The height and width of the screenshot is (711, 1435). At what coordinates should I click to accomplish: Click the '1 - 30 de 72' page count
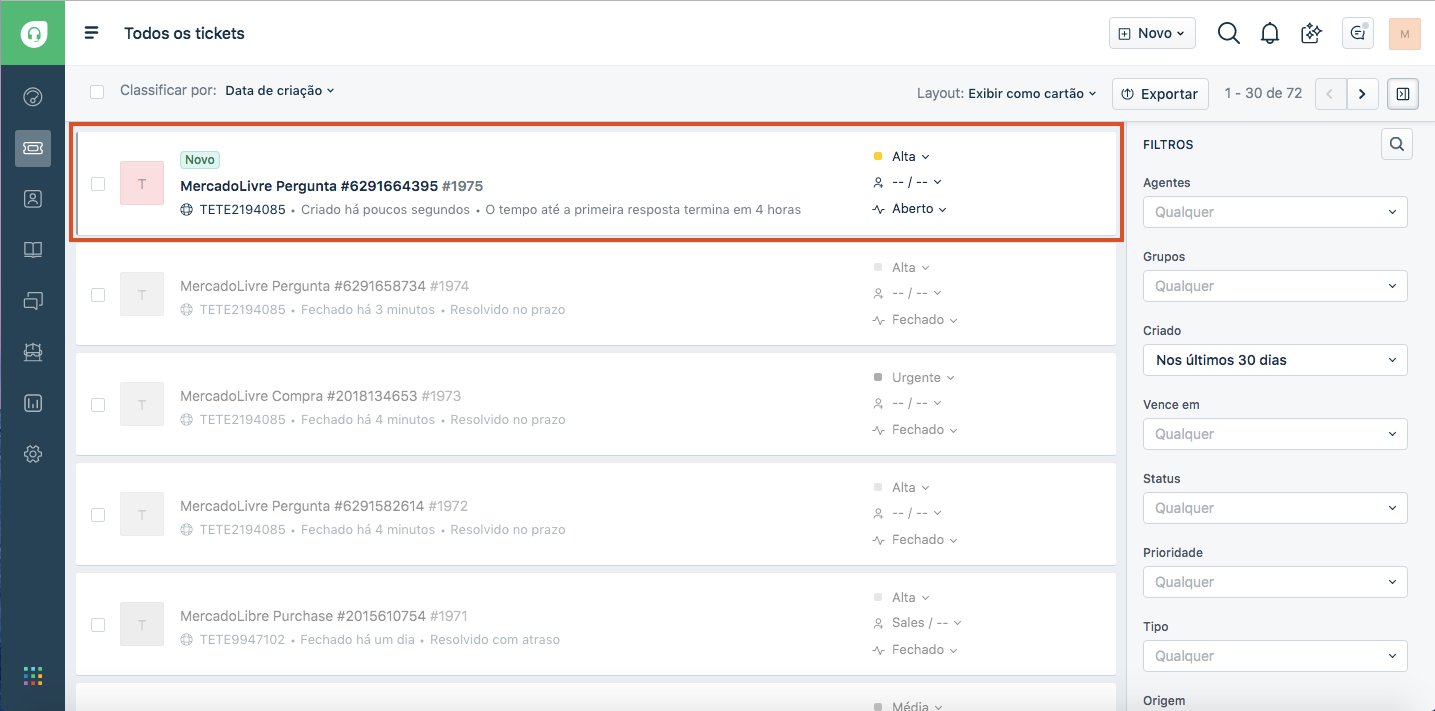[x=1263, y=93]
